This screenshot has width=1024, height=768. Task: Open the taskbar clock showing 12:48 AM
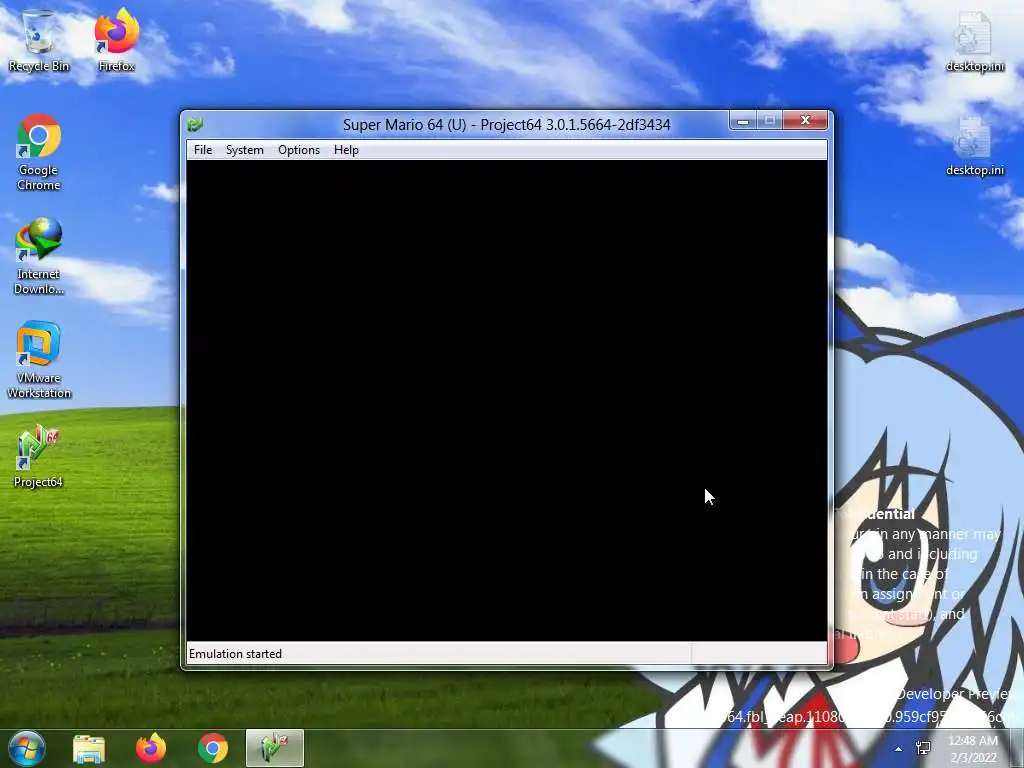pyautogui.click(x=973, y=748)
